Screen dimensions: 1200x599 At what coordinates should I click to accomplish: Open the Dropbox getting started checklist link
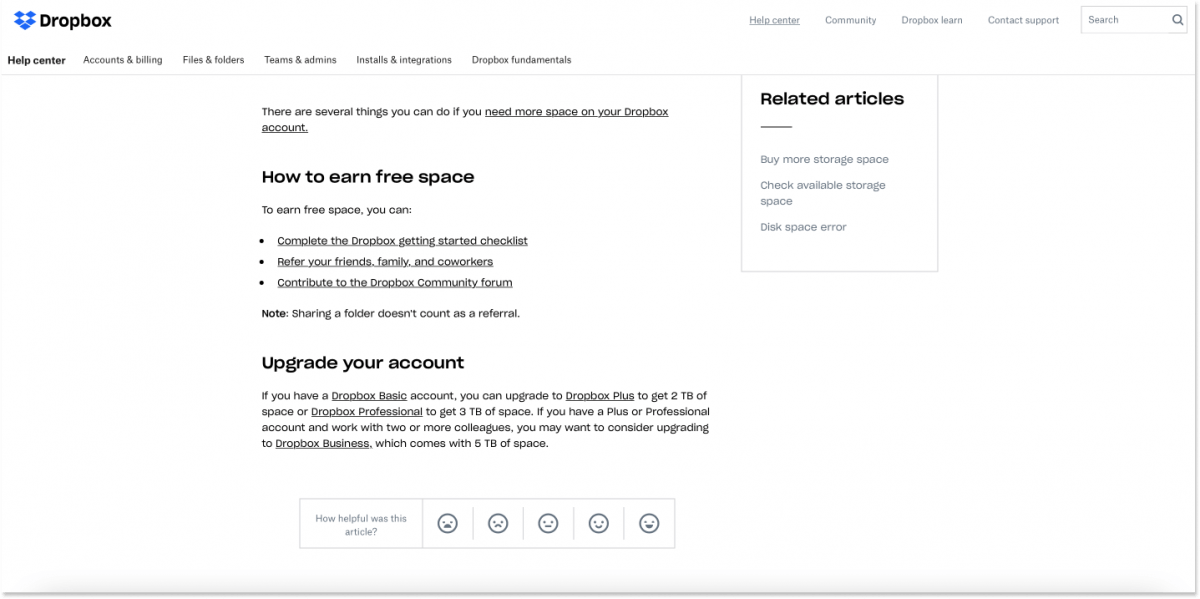[x=402, y=240]
